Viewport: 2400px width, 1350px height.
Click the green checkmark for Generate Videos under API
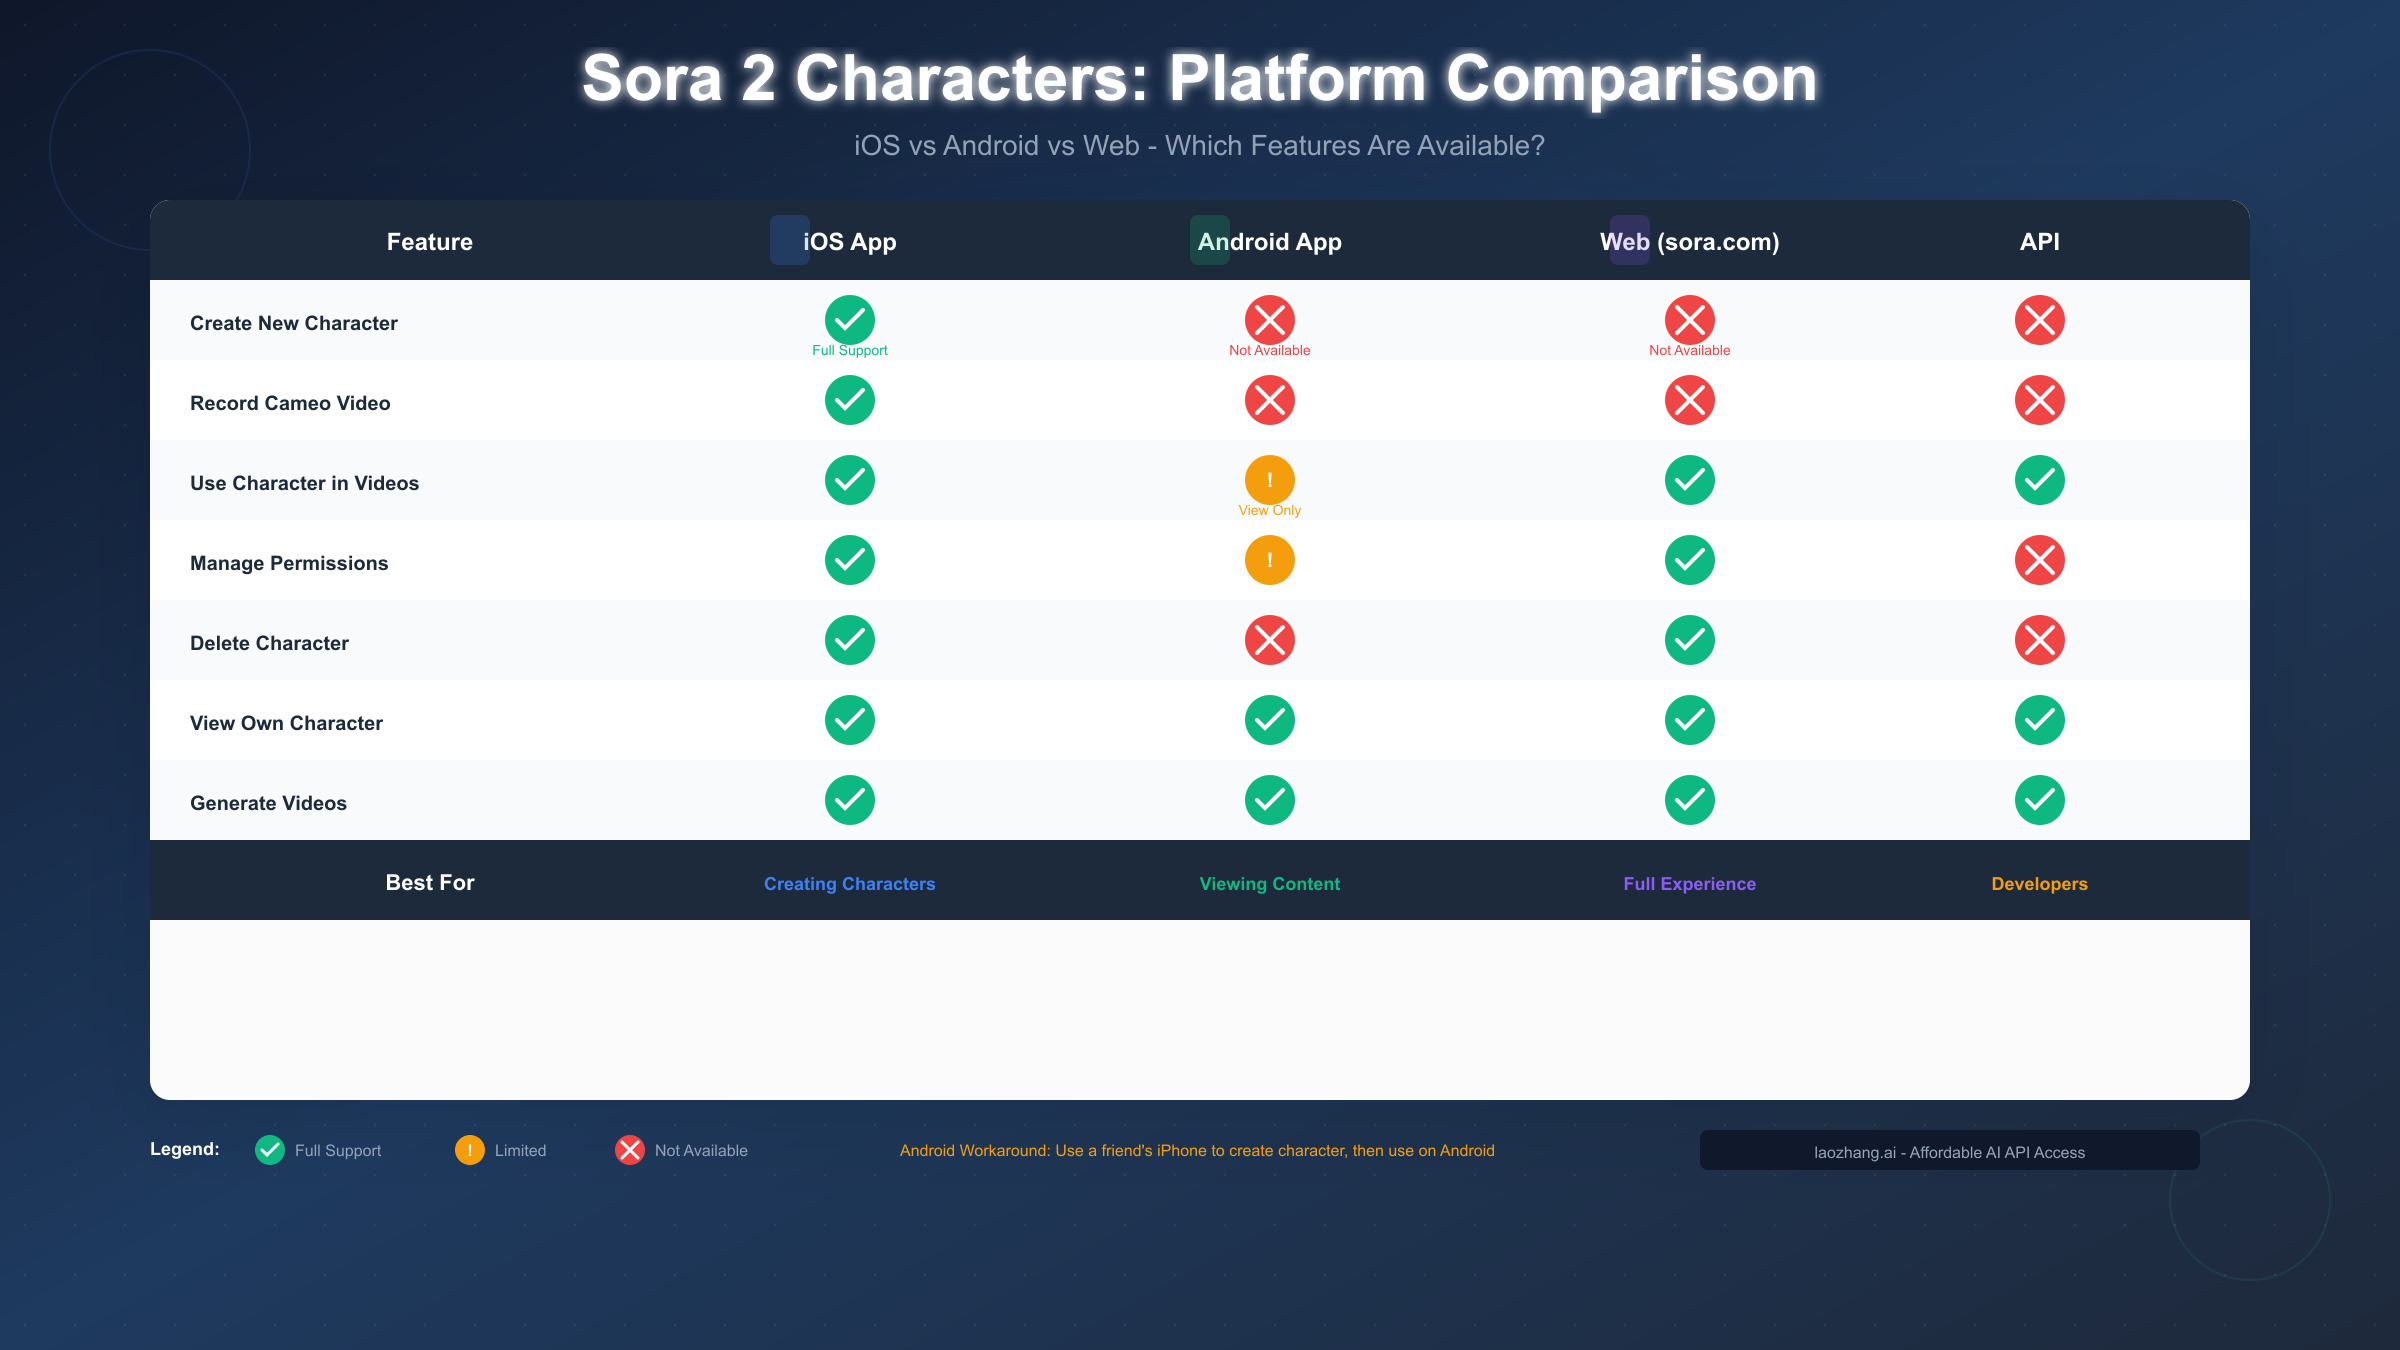(x=2040, y=800)
